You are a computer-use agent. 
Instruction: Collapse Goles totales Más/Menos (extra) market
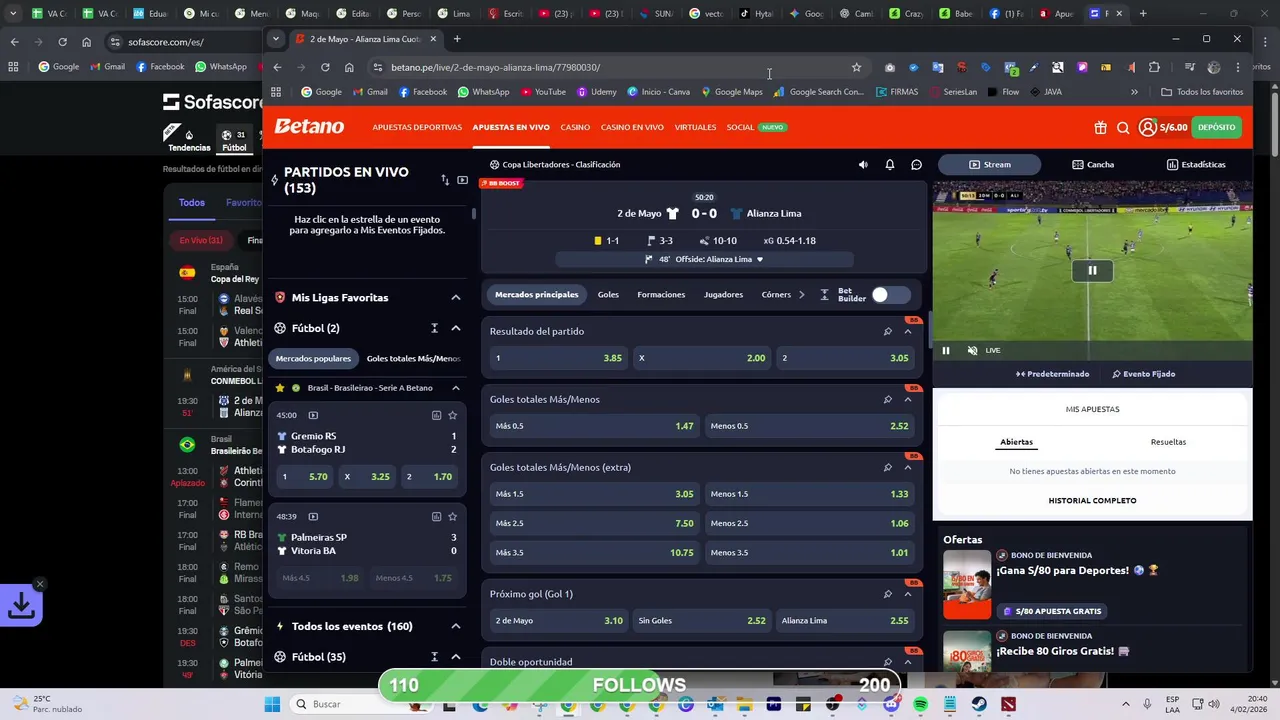pos(908,467)
